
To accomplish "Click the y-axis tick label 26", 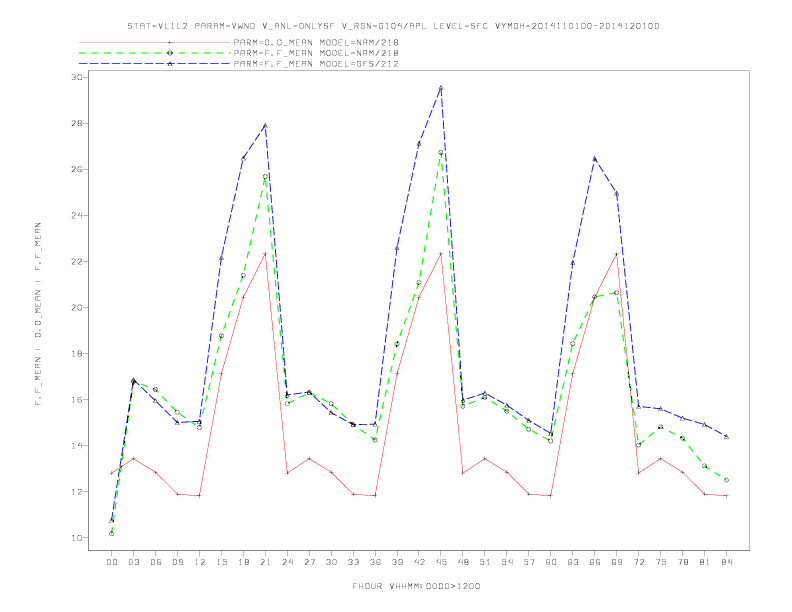I will [77, 169].
